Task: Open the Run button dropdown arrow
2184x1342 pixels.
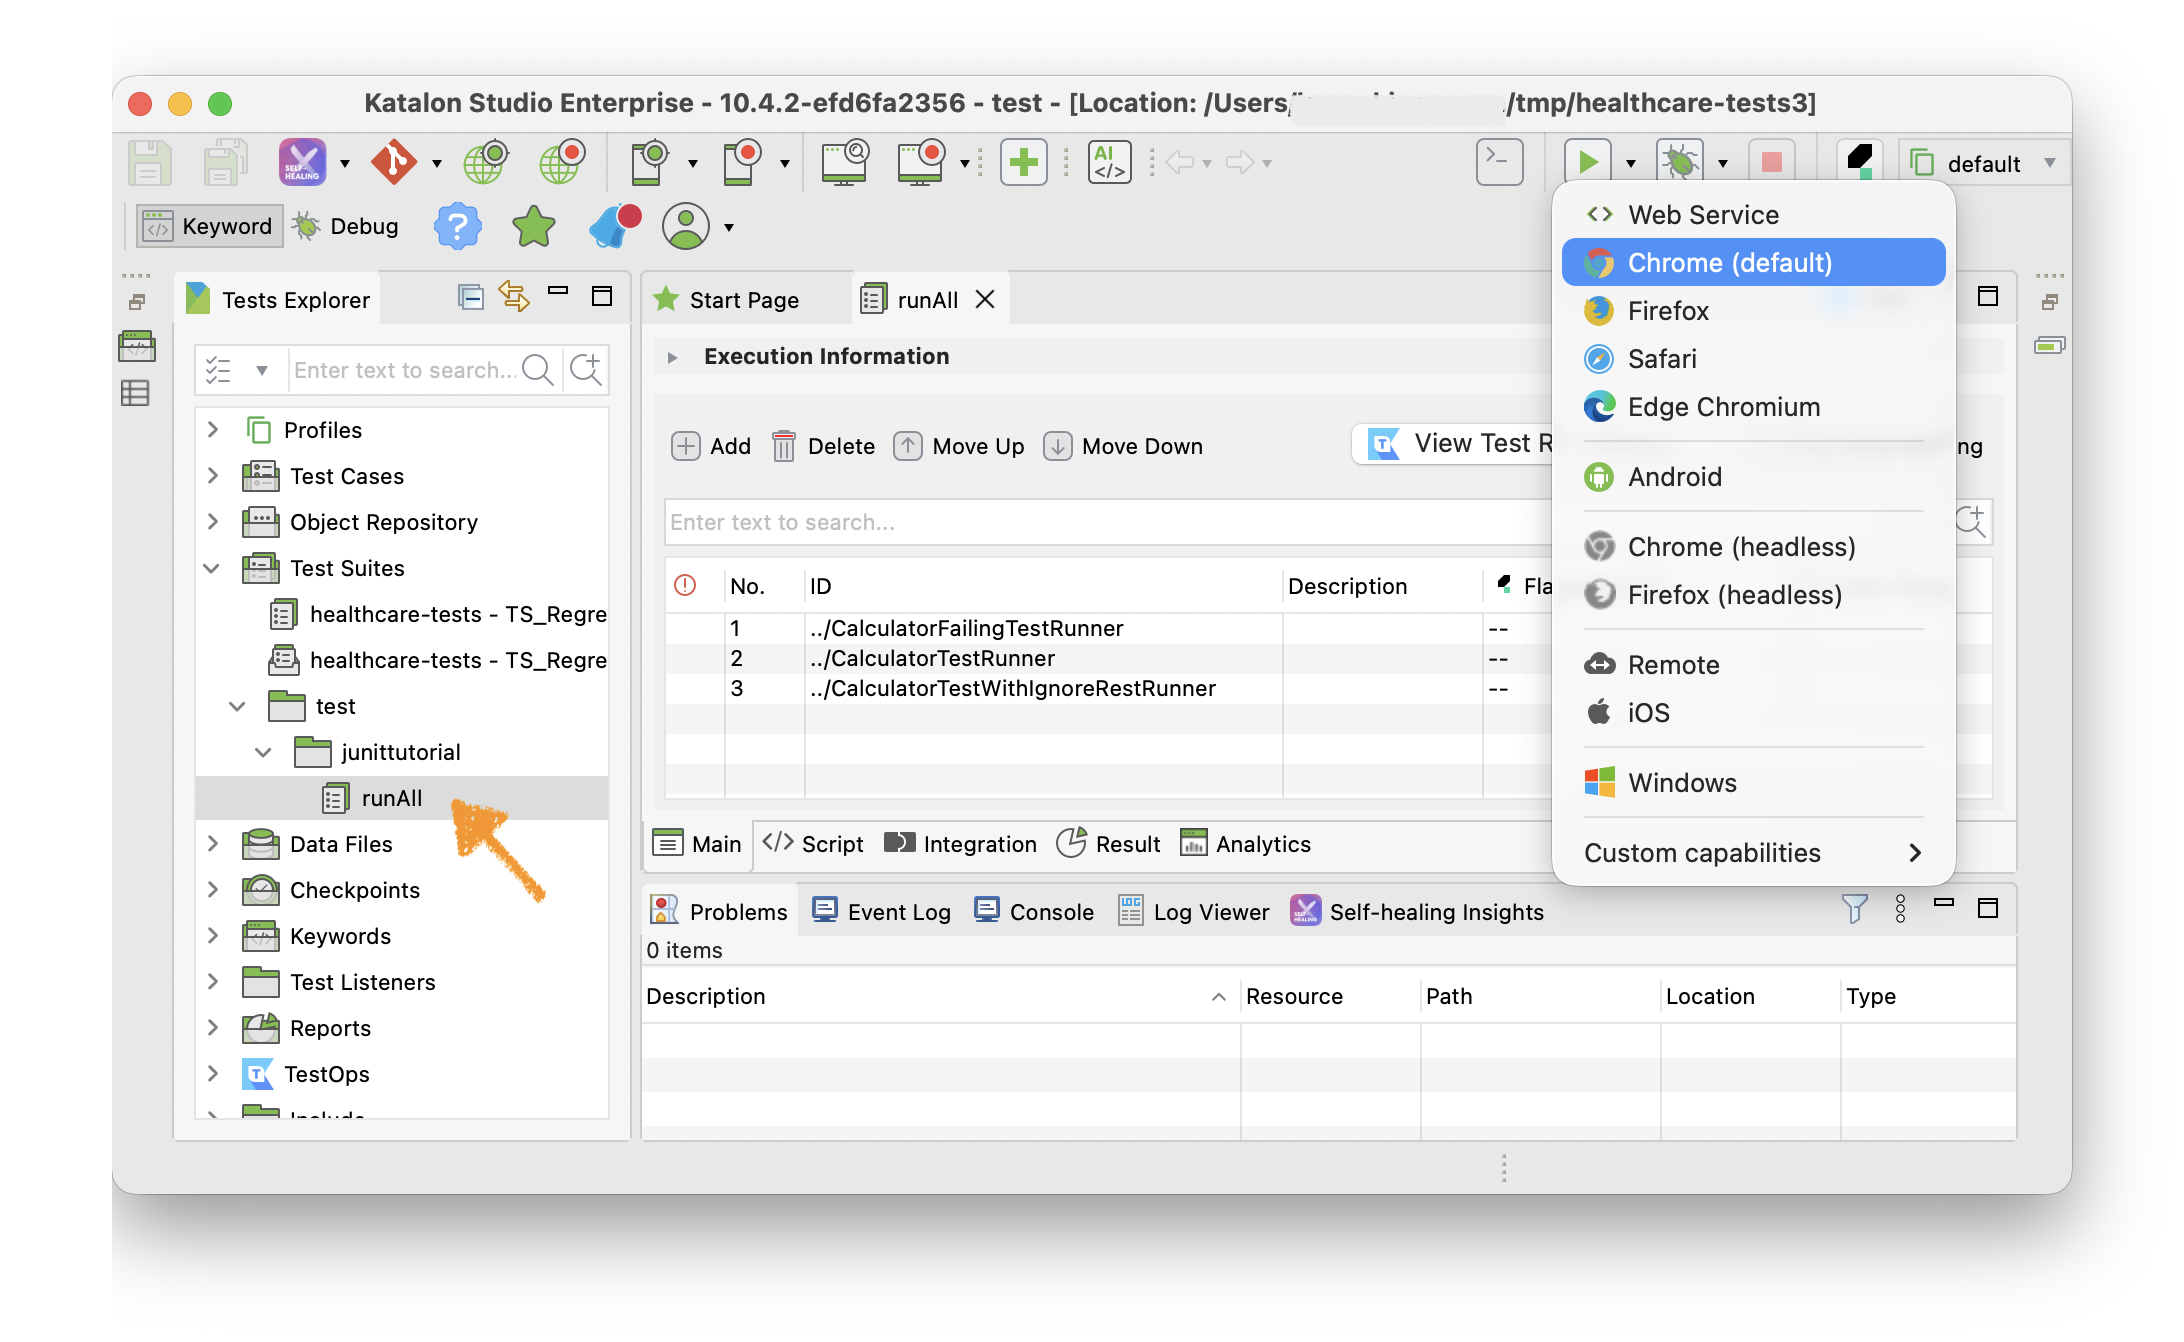Action: [x=1631, y=163]
